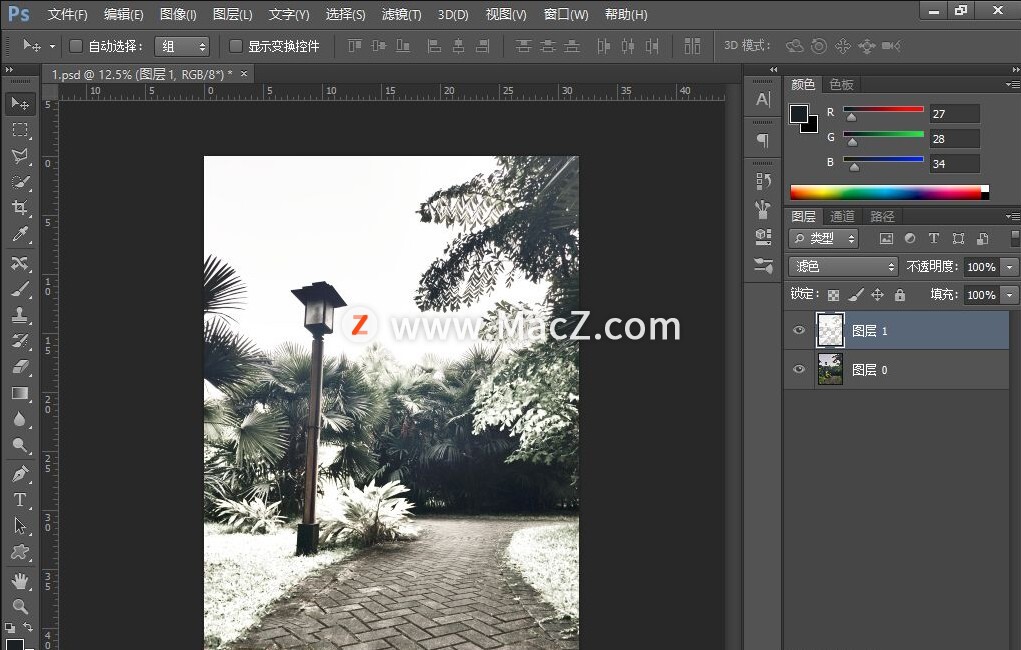Click the foreground color swatch in color panel
This screenshot has height=650, width=1021.
point(798,114)
